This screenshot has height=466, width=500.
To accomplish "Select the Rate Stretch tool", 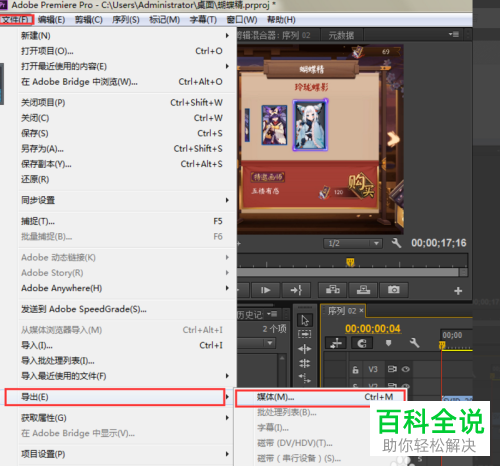I will [x=305, y=378].
